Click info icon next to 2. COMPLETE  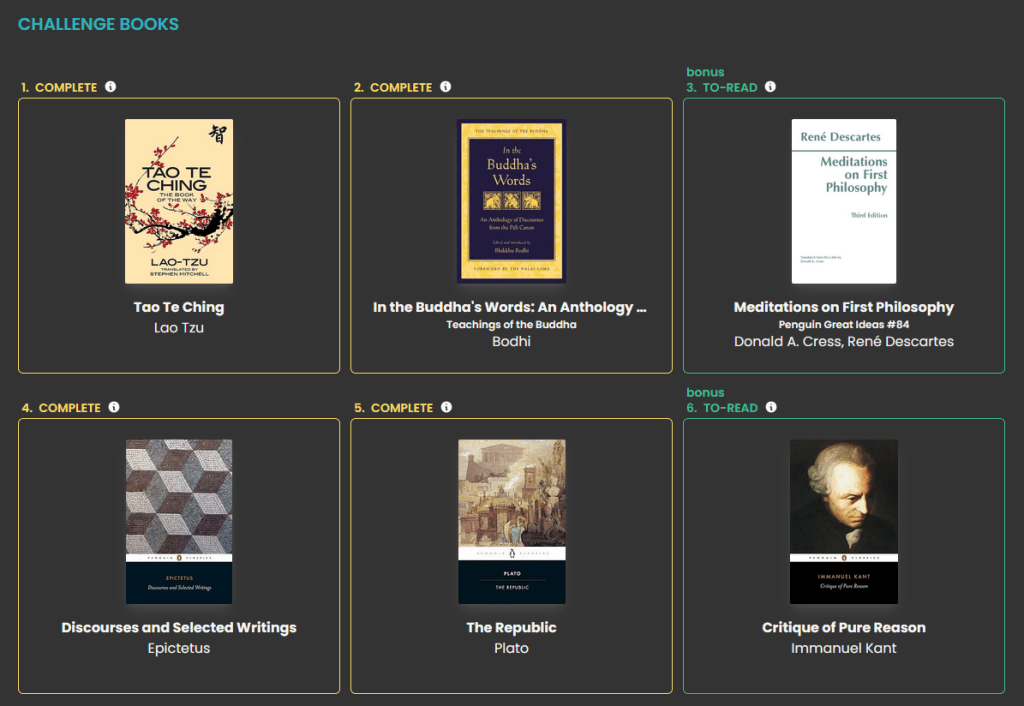(445, 87)
